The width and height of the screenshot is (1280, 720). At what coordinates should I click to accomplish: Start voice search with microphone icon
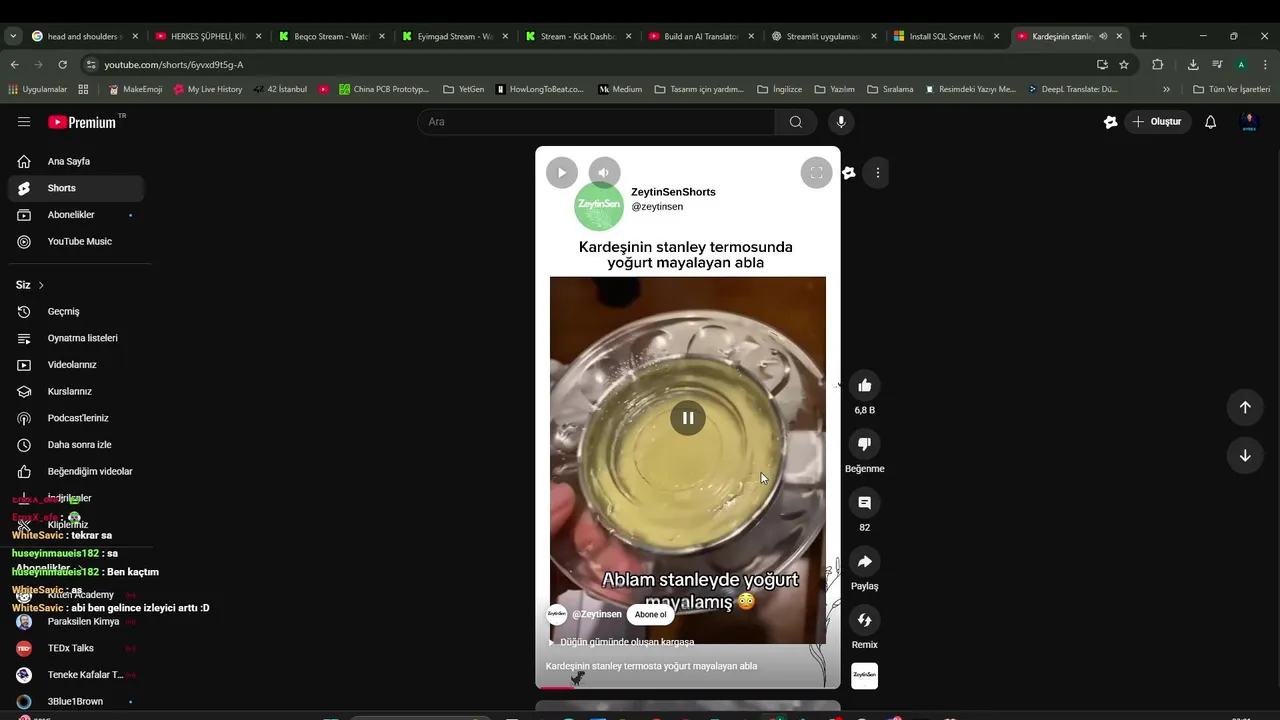[x=841, y=122]
